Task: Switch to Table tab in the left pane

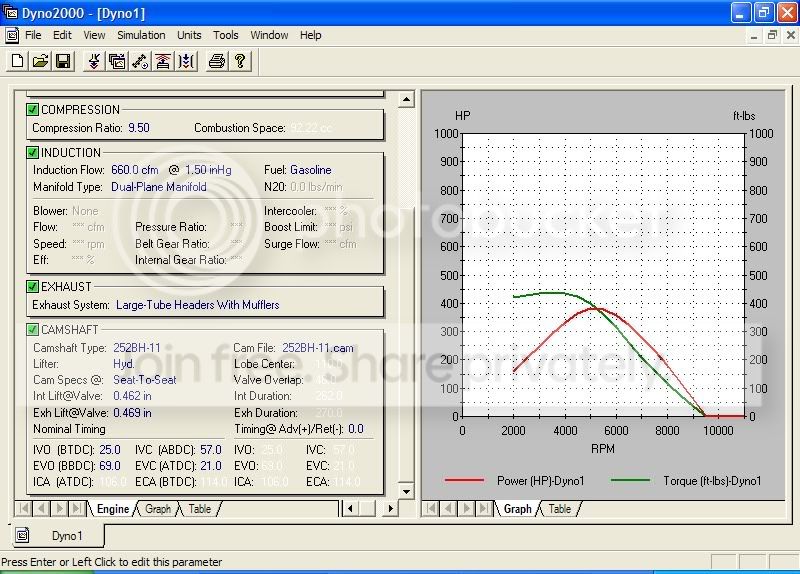Action: 199,509
